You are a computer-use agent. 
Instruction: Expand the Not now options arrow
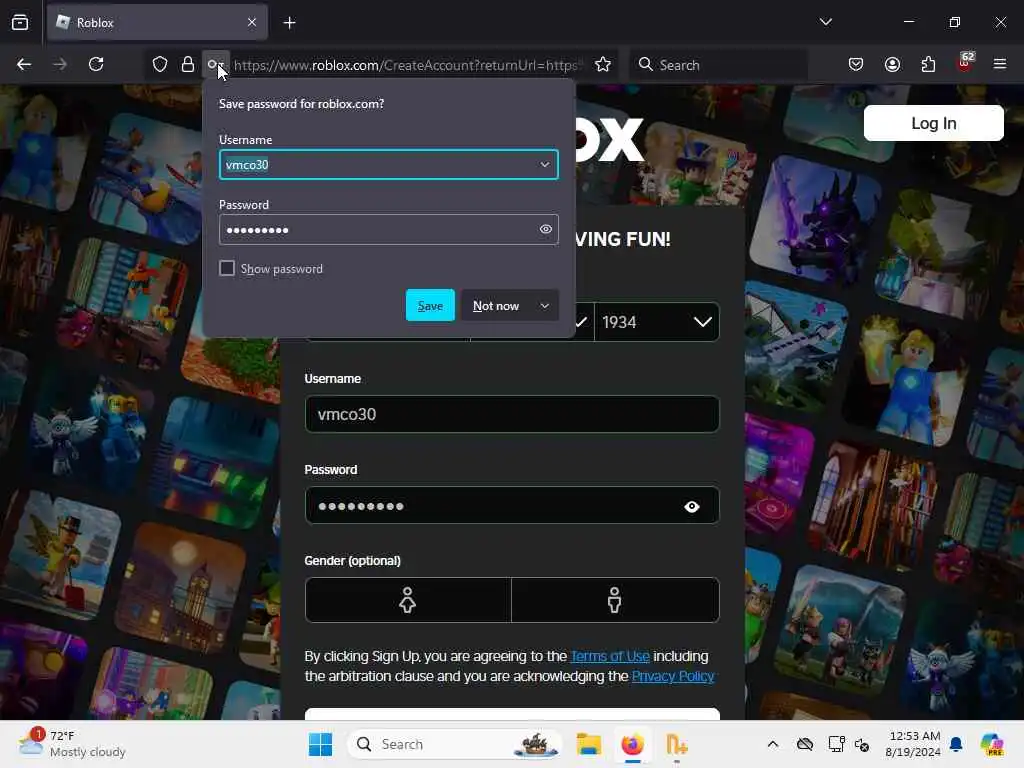click(545, 306)
